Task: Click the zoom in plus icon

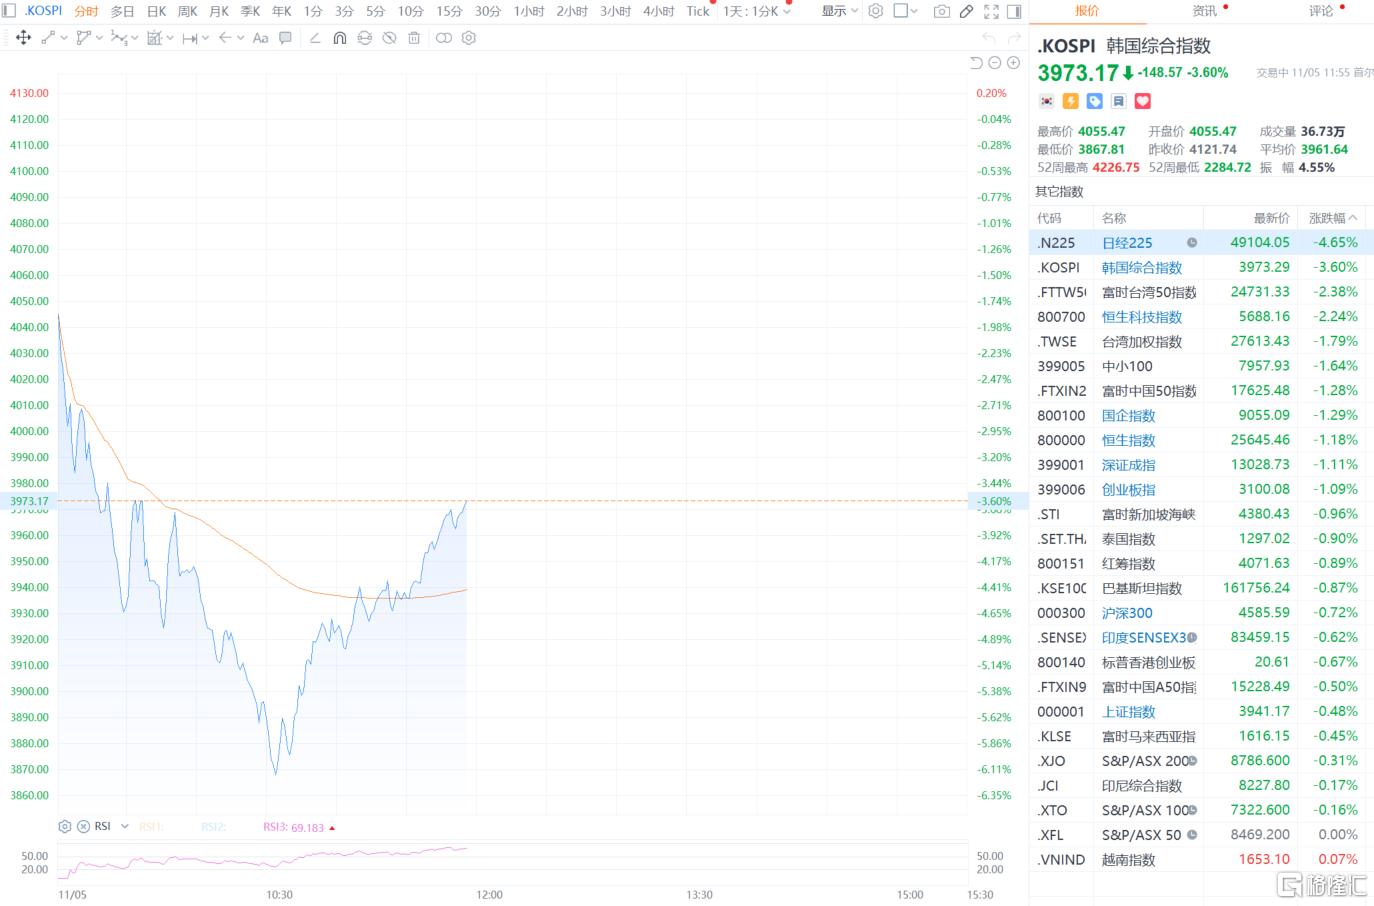Action: point(1013,63)
